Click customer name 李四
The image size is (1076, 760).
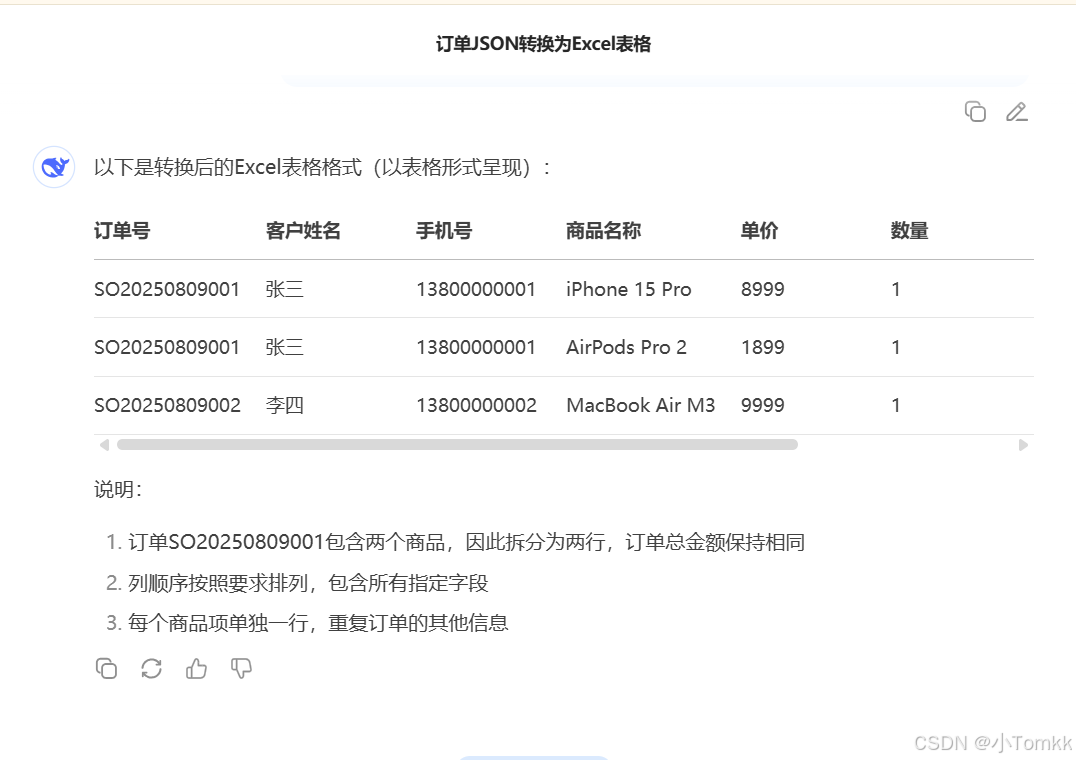pos(285,405)
